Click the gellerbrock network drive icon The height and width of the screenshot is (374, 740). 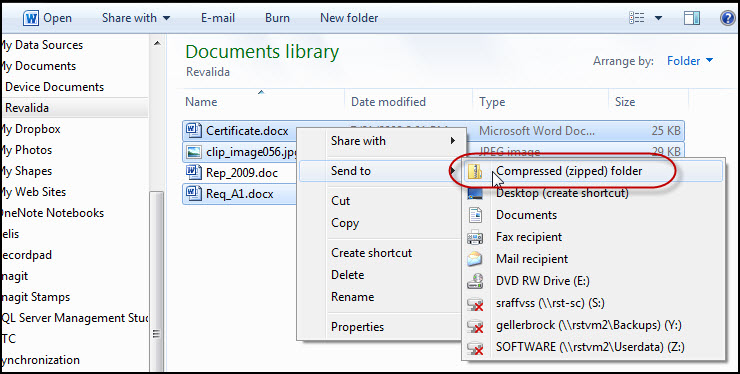pyautogui.click(x=475, y=325)
